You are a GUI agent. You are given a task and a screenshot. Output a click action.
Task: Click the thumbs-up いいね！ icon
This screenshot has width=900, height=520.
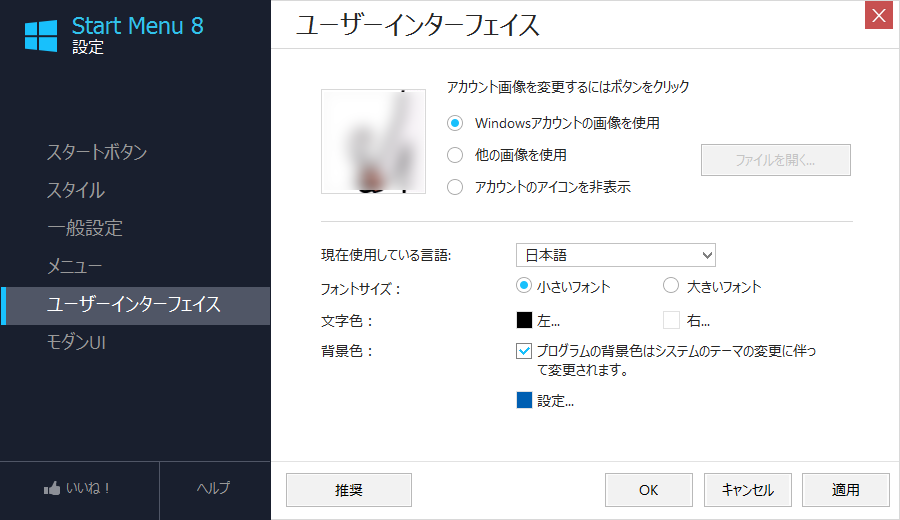point(52,488)
